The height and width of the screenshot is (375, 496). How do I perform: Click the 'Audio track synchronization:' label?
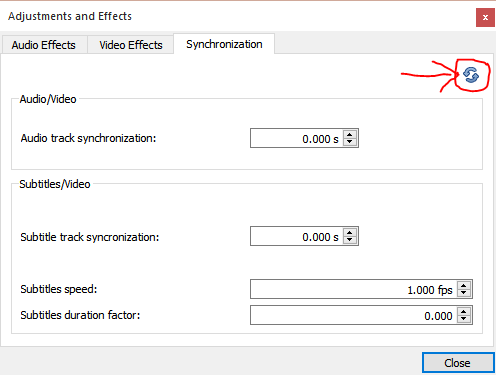88,138
